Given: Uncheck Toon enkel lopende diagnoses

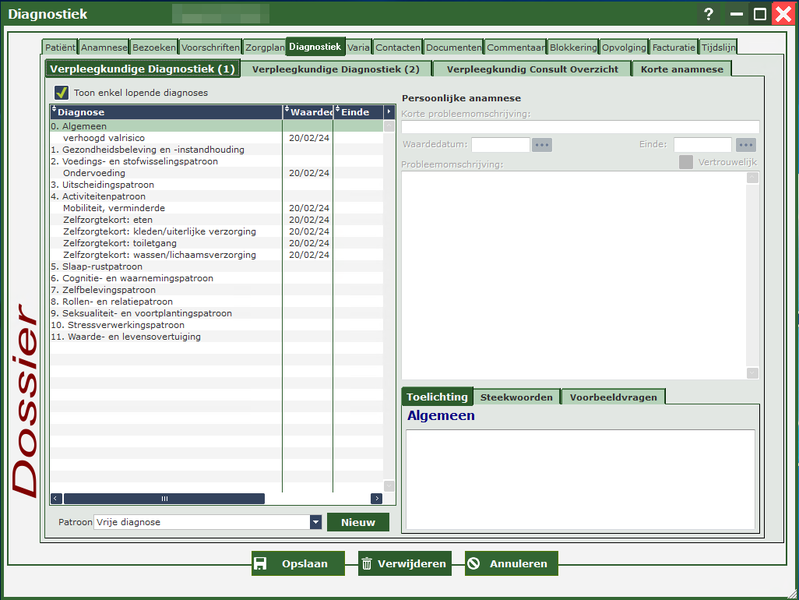Looking at the screenshot, I should (61, 93).
